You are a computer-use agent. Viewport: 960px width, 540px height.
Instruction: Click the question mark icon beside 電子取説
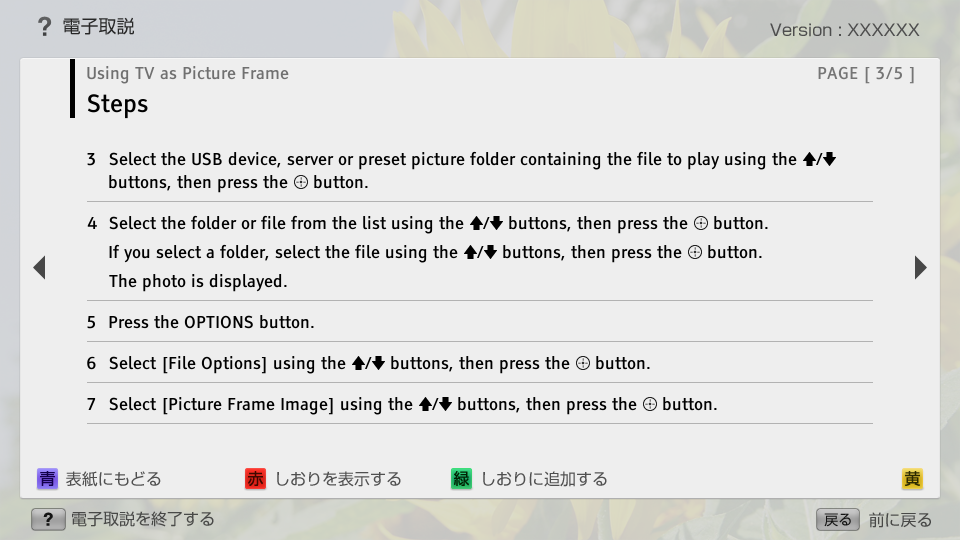coord(44,27)
